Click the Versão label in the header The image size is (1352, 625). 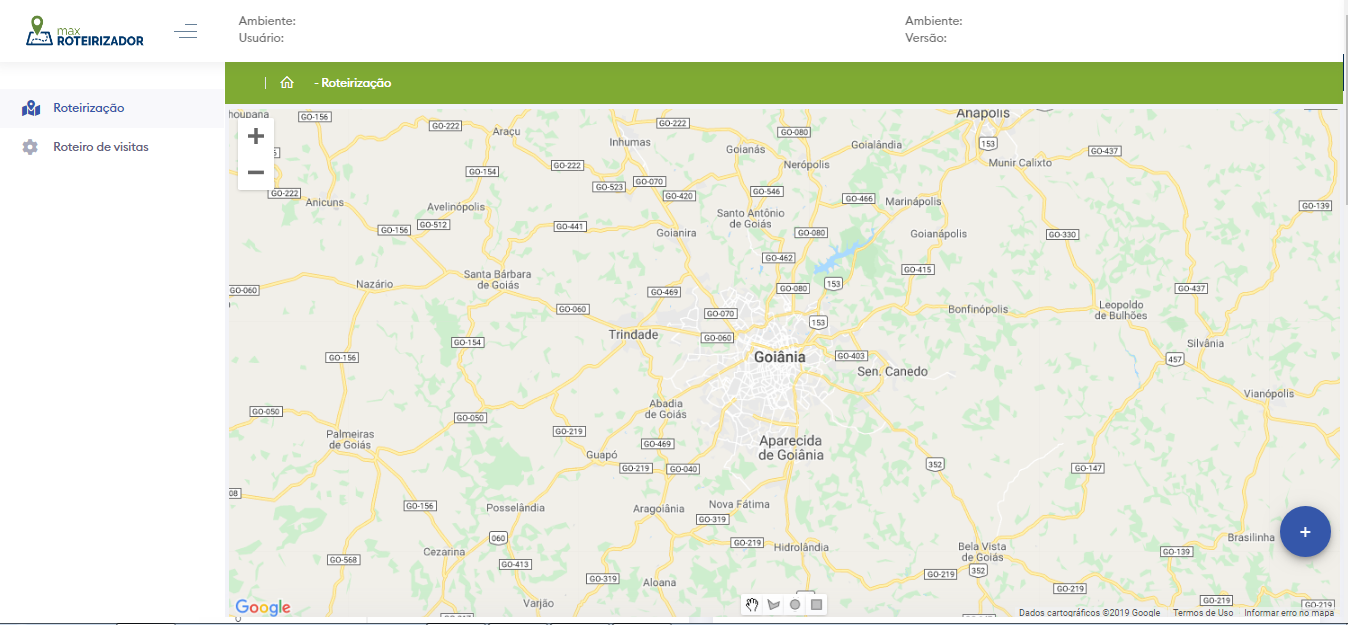(x=926, y=38)
